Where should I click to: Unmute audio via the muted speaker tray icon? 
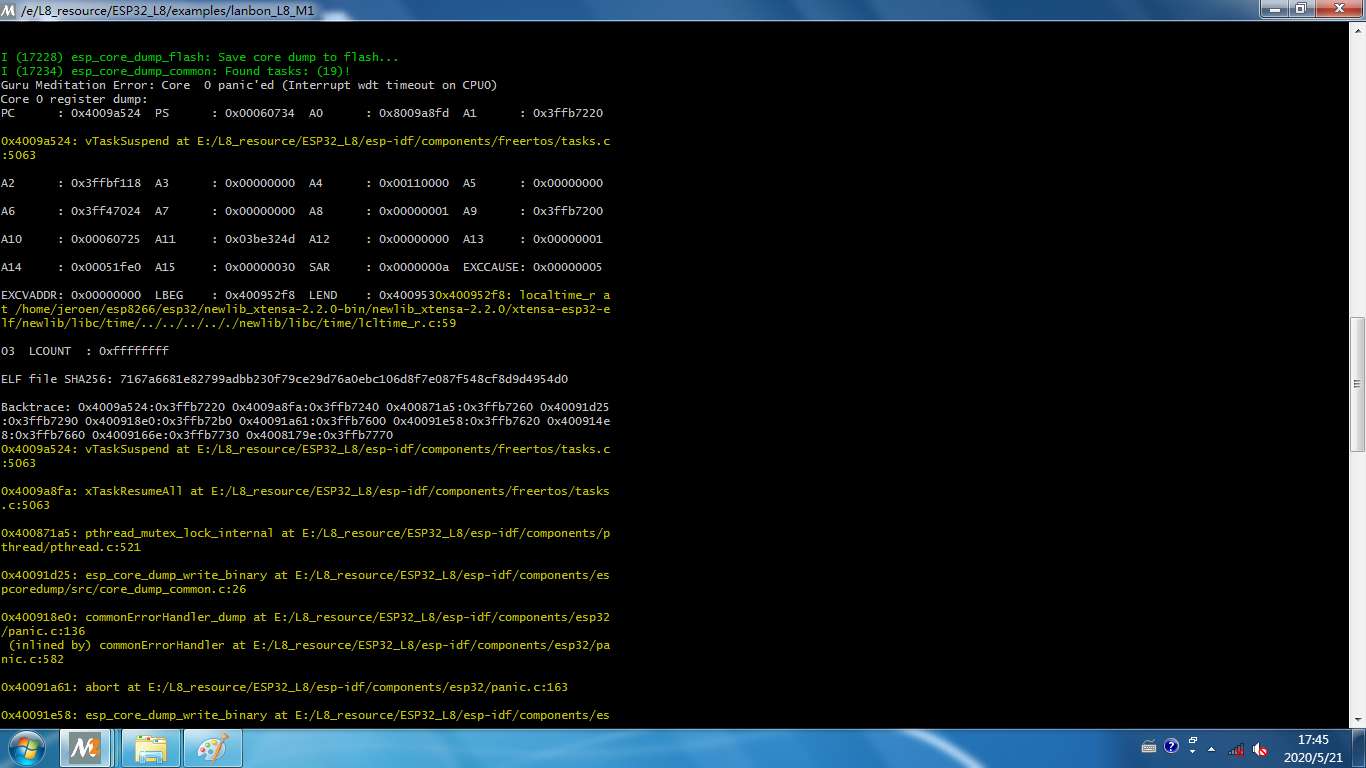(x=1258, y=749)
